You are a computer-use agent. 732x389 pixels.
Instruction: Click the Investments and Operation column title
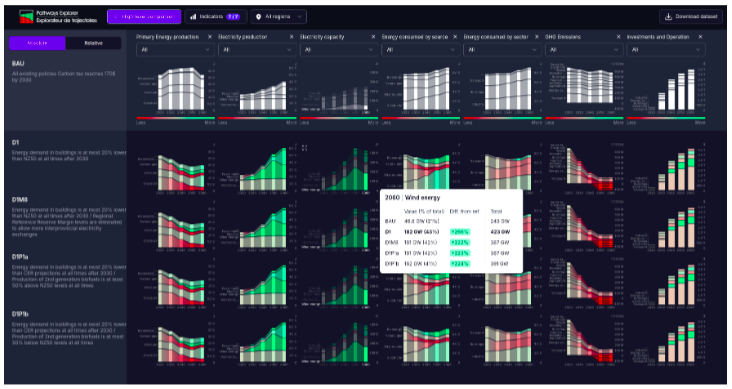(658, 37)
